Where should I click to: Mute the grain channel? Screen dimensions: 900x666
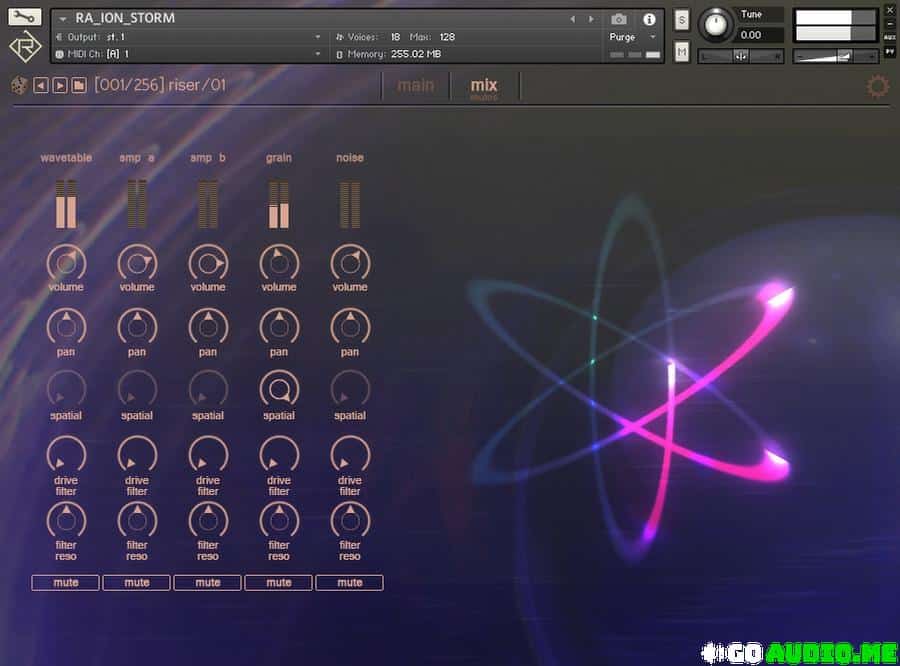pyautogui.click(x=279, y=582)
